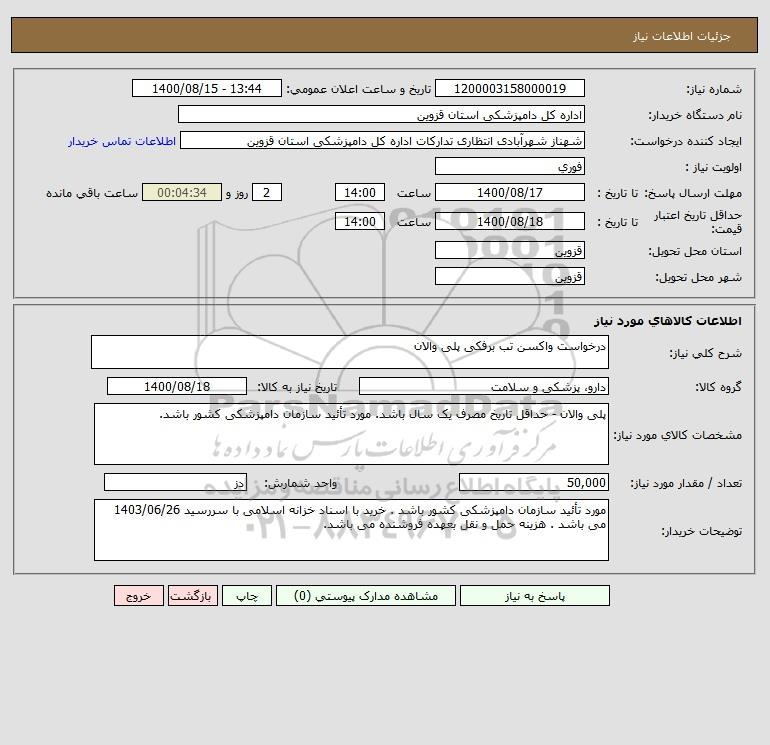Click goods specification text area 'پلی والان'
This screenshot has width=770, height=745.
pyautogui.click(x=351, y=434)
